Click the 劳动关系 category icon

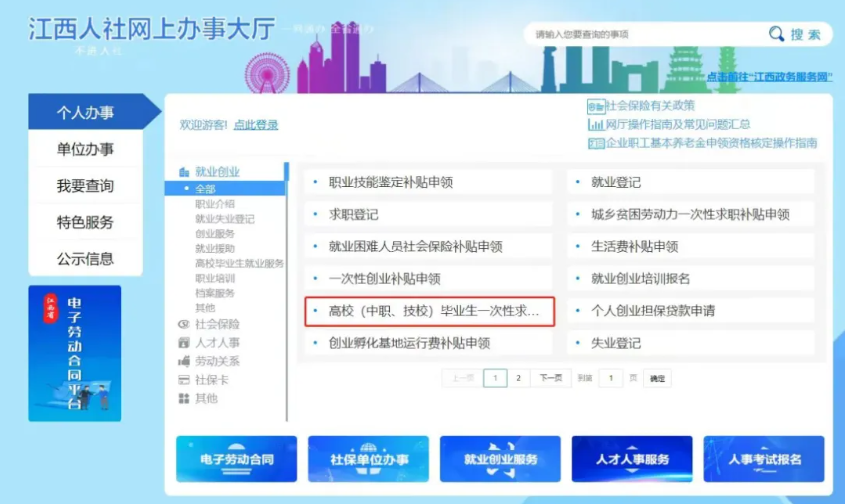click(183, 361)
